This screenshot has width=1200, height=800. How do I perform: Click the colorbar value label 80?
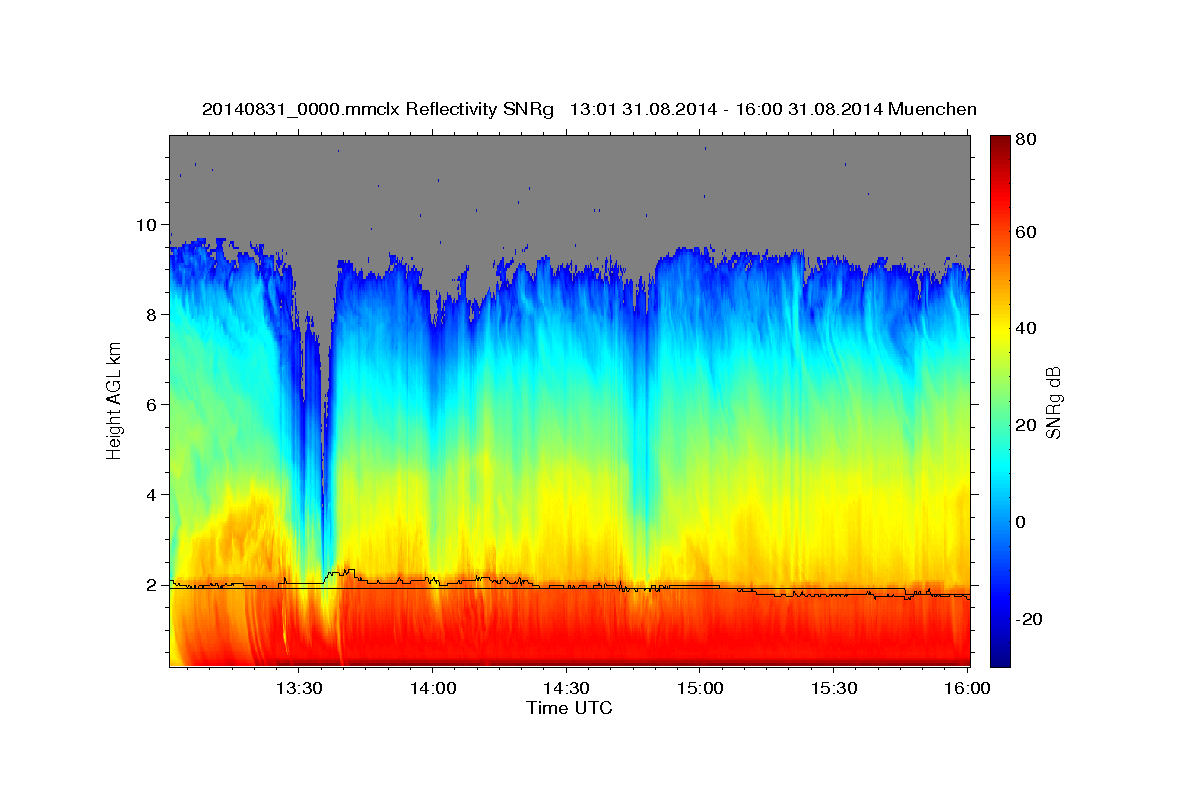pos(1027,139)
